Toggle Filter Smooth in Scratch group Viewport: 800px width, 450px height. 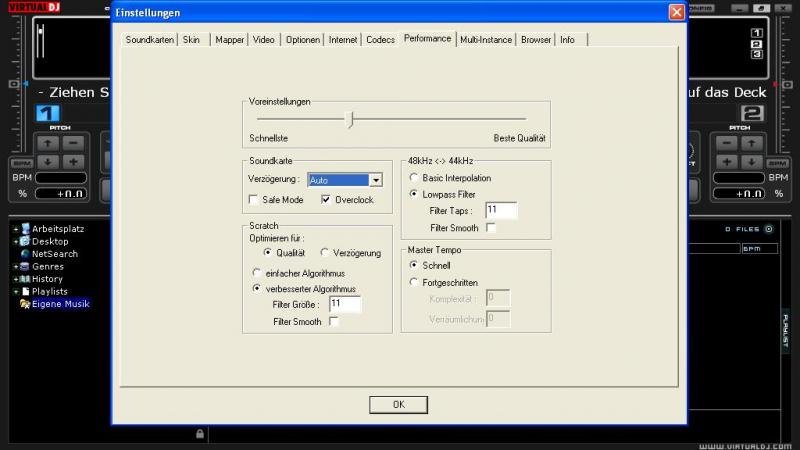coord(334,321)
